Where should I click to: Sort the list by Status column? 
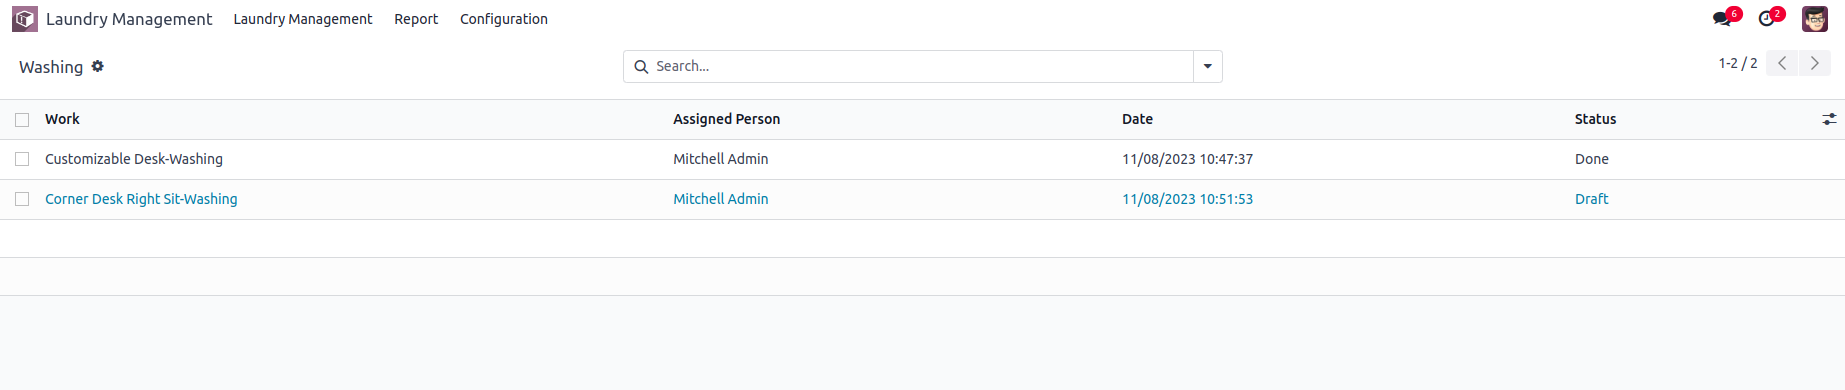pyautogui.click(x=1595, y=119)
